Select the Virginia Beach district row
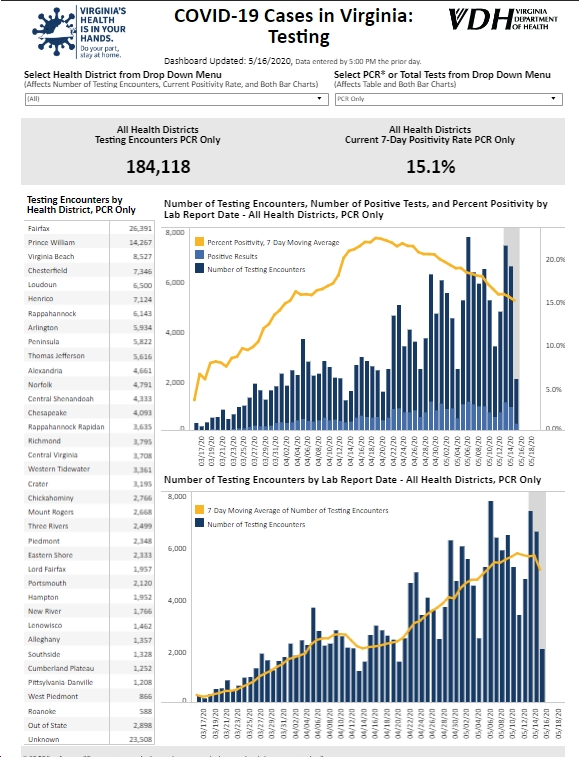Image resolution: width=579 pixels, height=757 pixels. click(x=90, y=256)
